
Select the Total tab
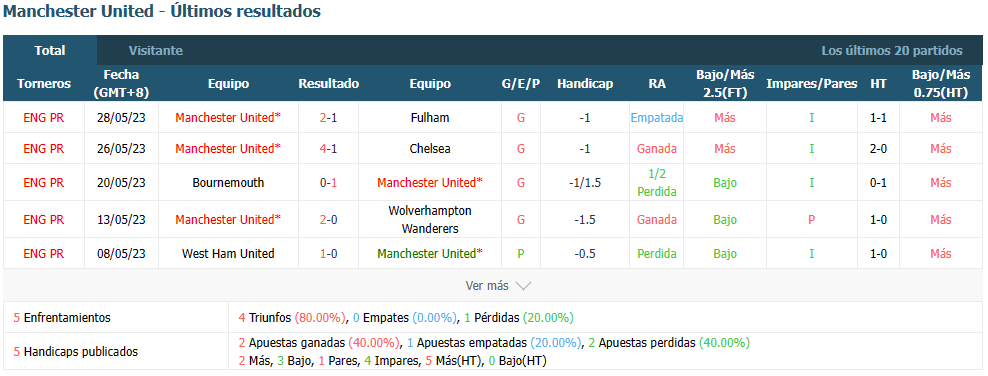pyautogui.click(x=50, y=50)
